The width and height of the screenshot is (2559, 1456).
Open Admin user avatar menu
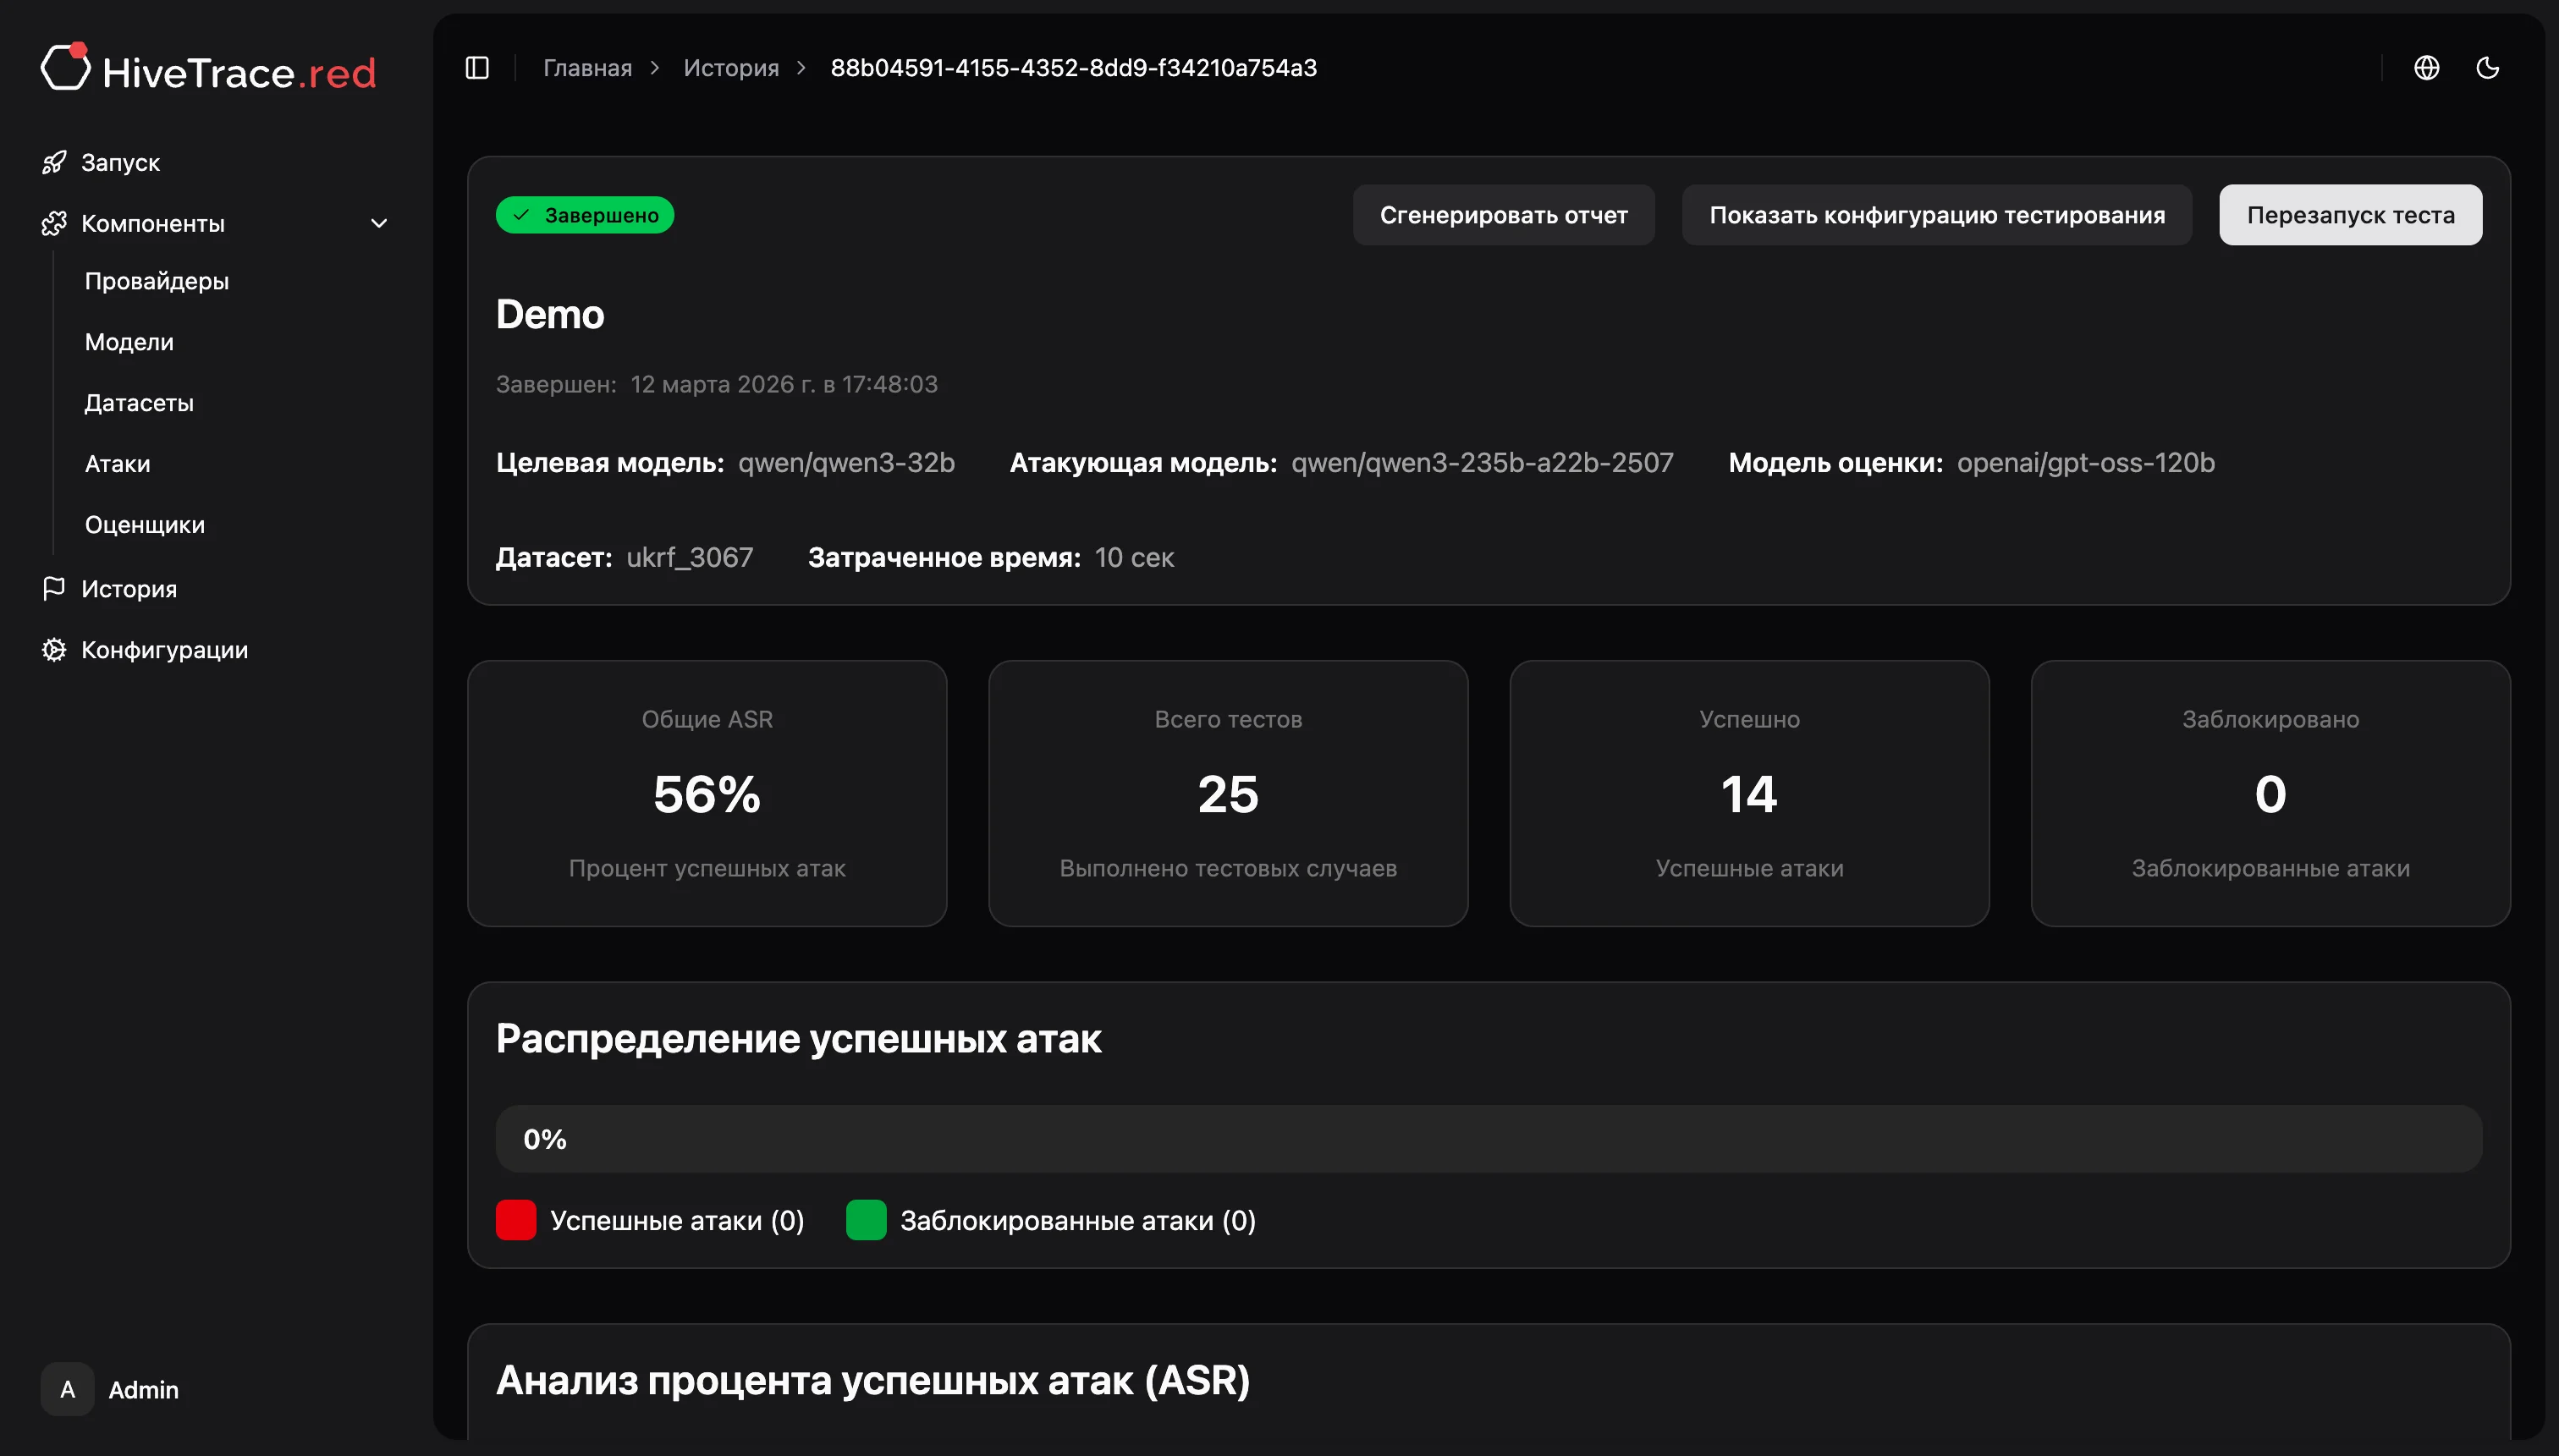point(68,1389)
